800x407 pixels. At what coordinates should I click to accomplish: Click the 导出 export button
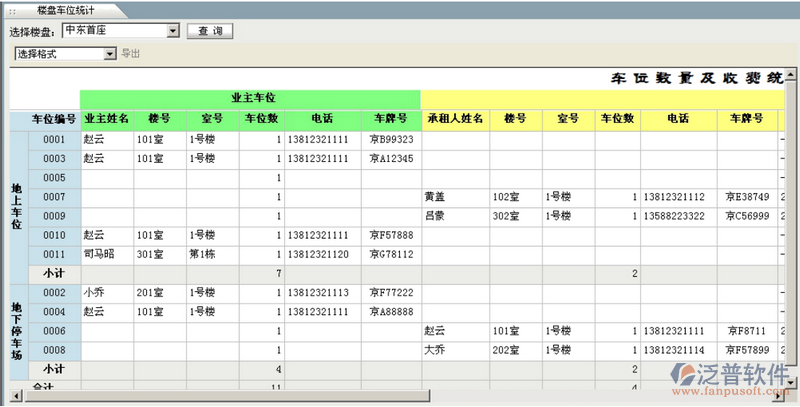(131, 54)
